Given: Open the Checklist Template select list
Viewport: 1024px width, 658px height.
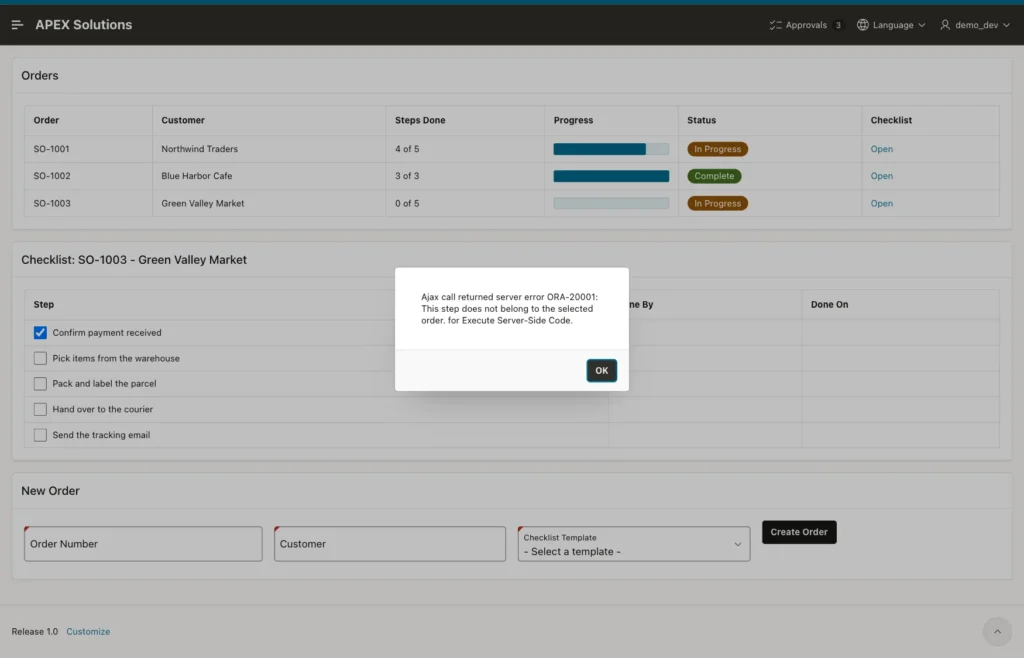Looking at the screenshot, I should [633, 544].
